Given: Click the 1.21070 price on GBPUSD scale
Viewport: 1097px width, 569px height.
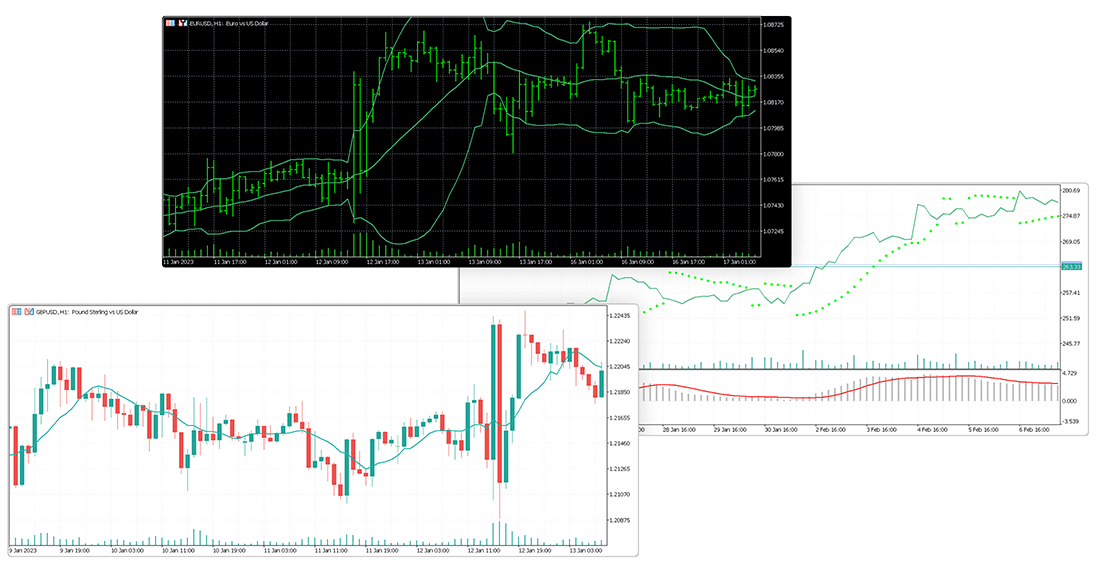Looking at the screenshot, I should (x=620, y=495).
